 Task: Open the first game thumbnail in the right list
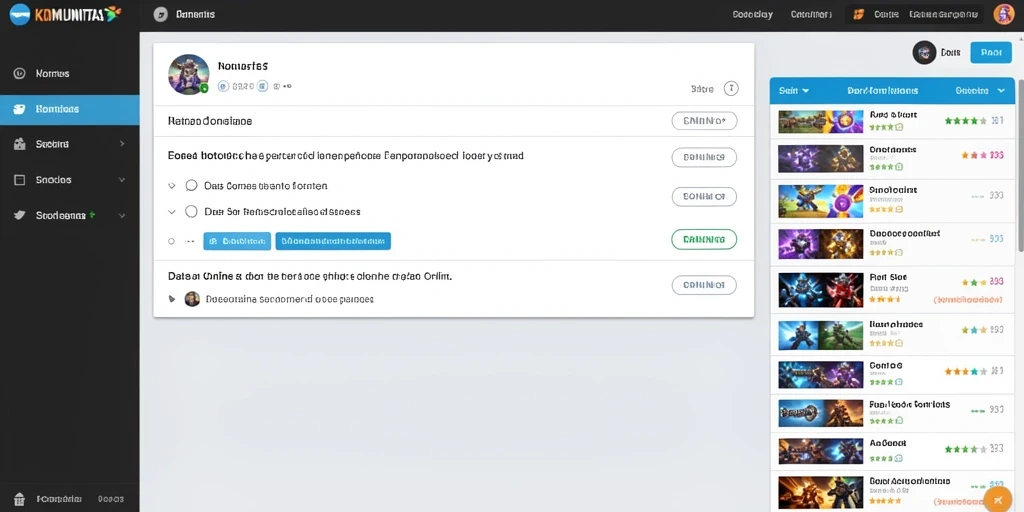click(822, 121)
